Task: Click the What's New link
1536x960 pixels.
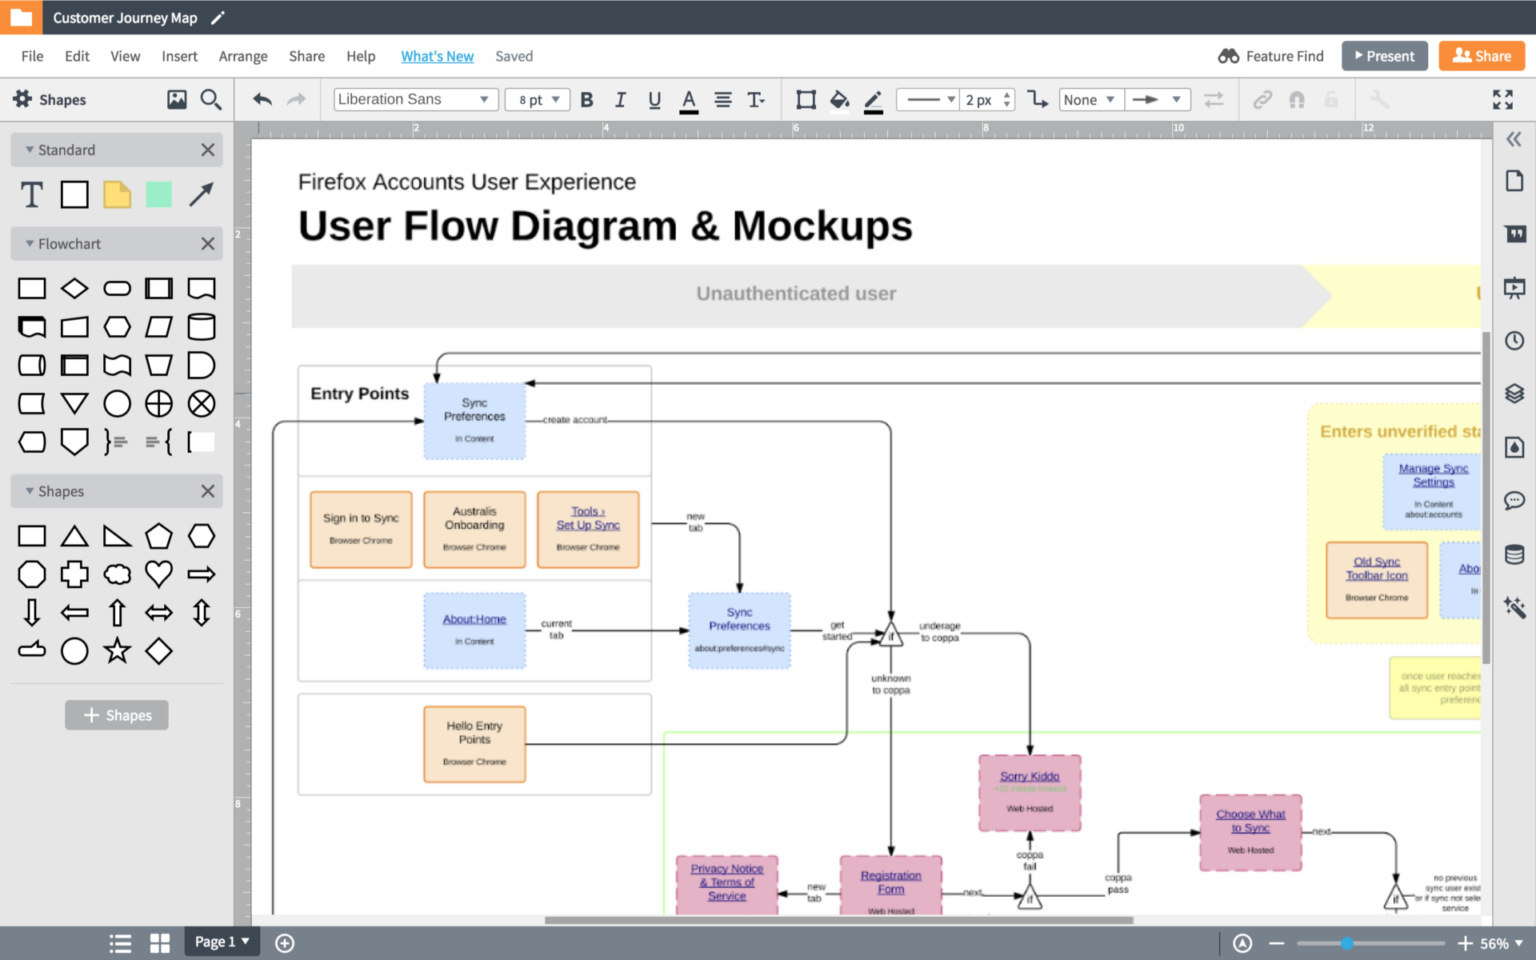Action: [x=437, y=56]
